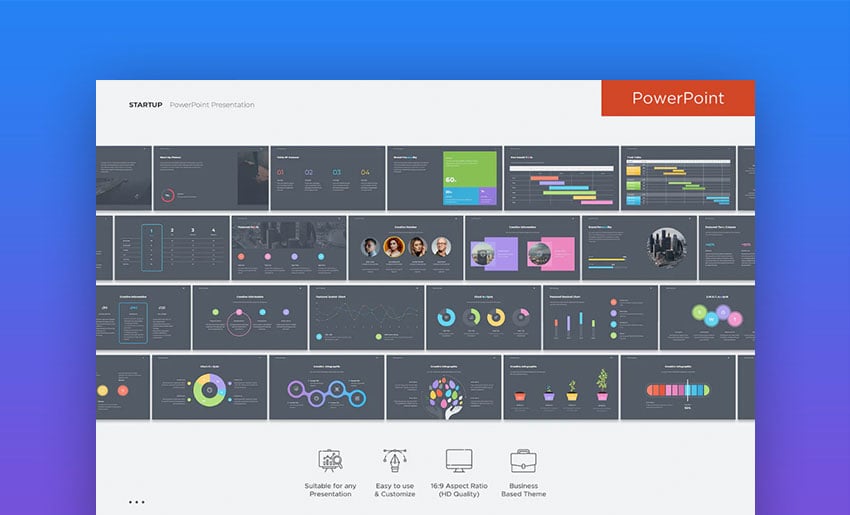Click the red circular progress ring on first-row slide
Image resolution: width=850 pixels, height=515 pixels.
(167, 195)
